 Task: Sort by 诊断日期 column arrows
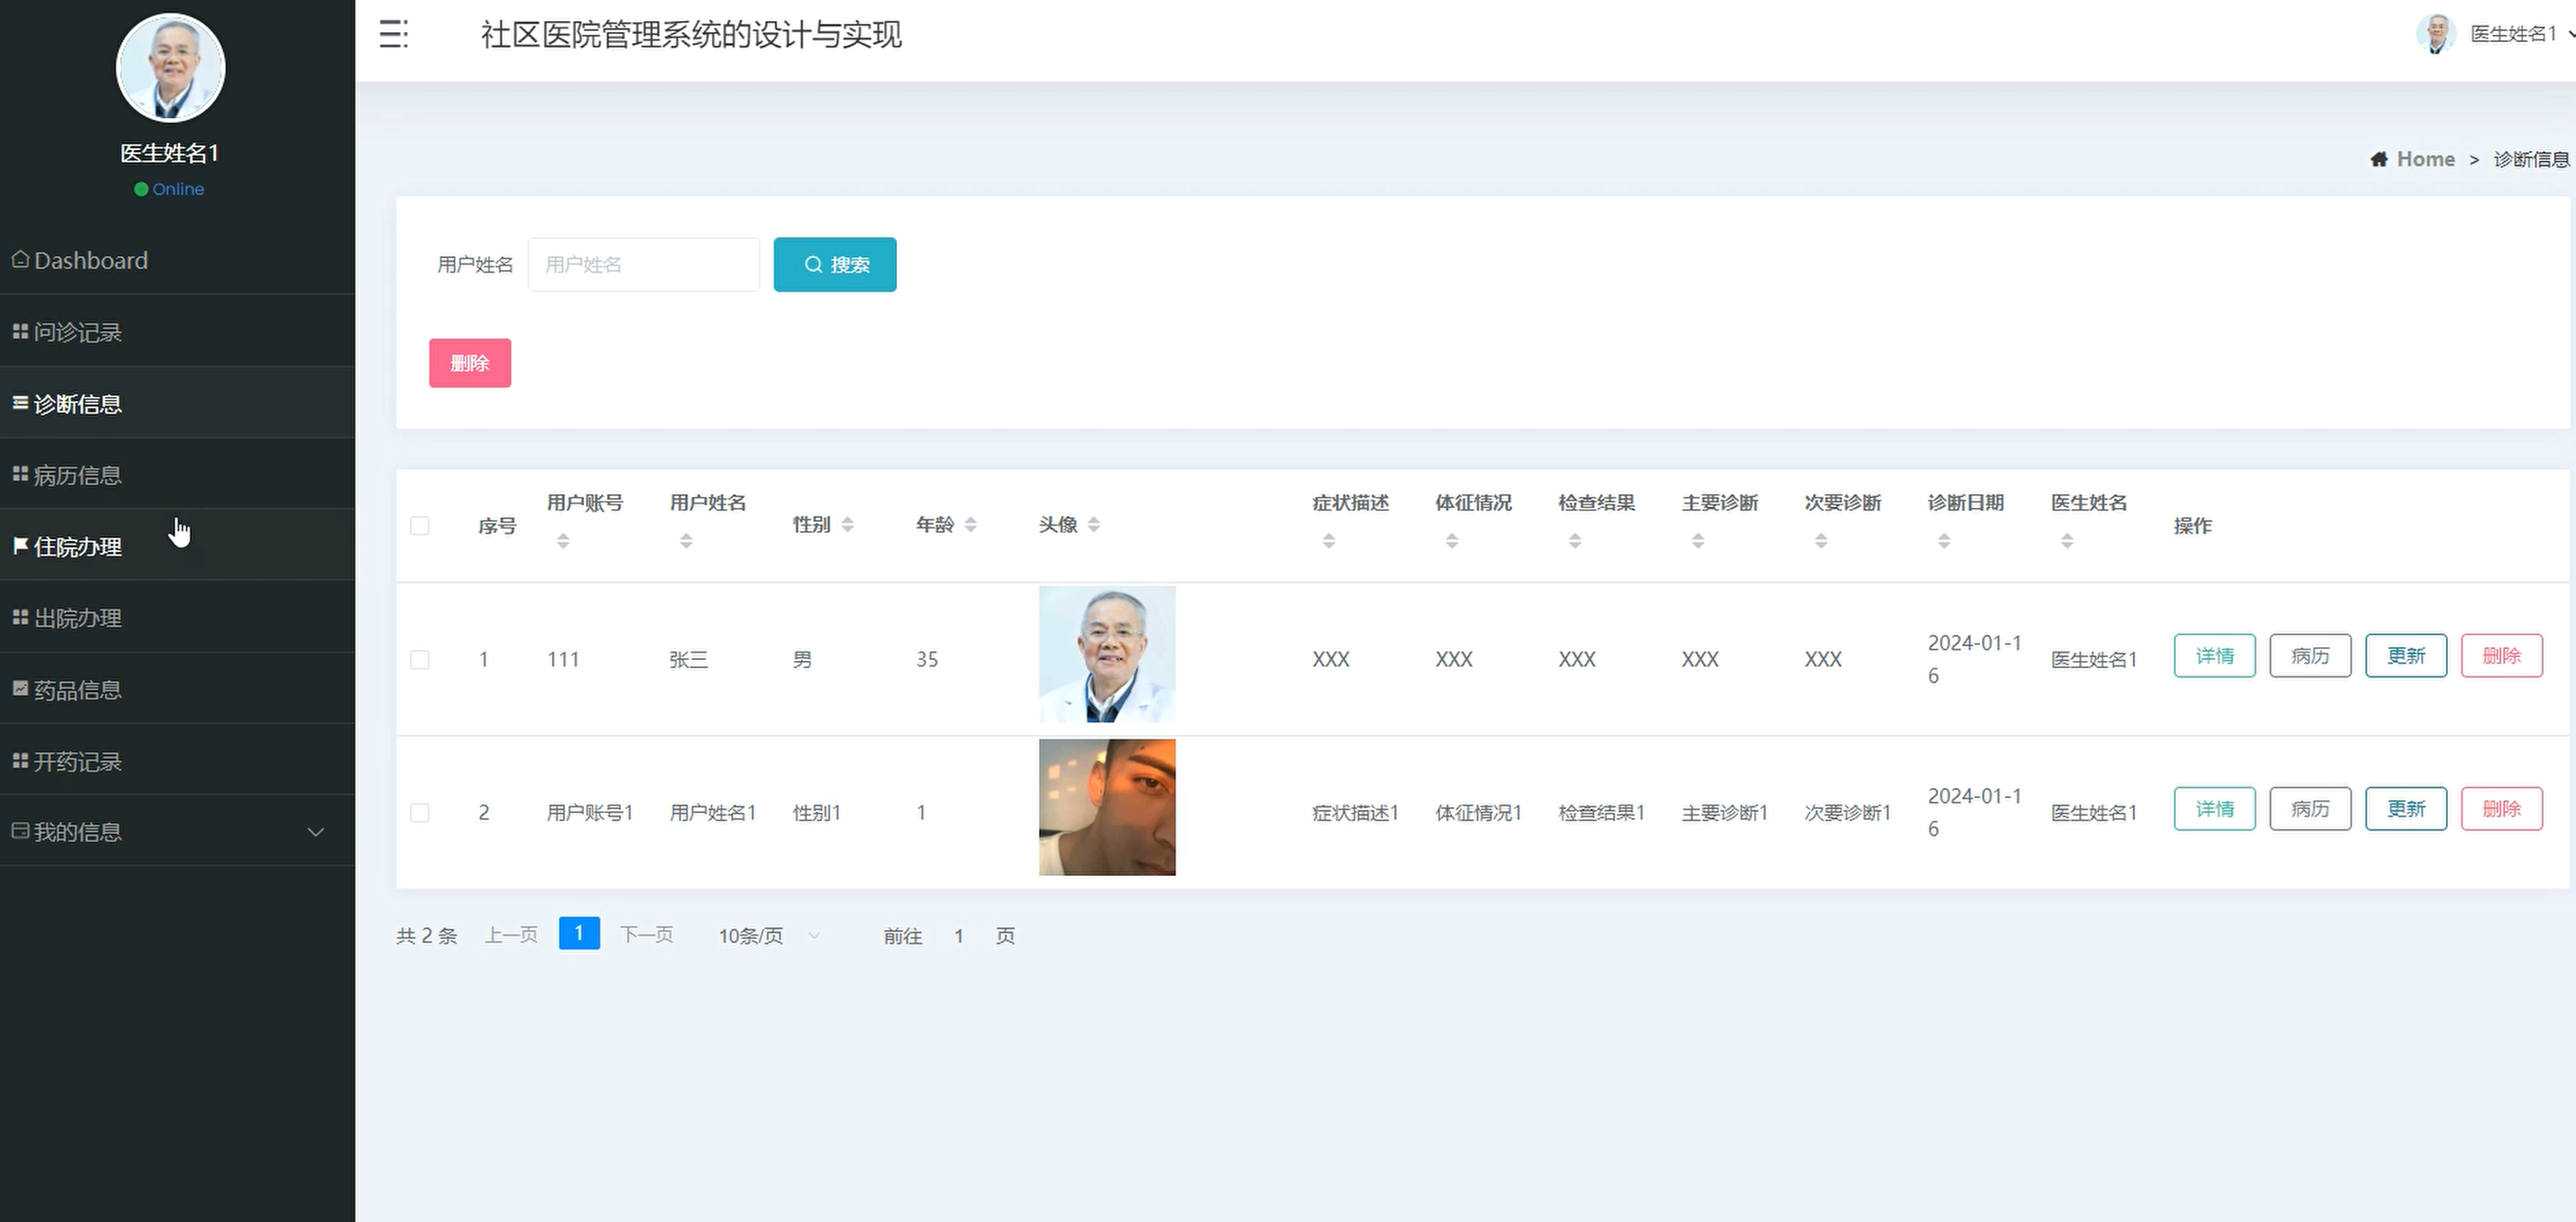pos(1944,541)
